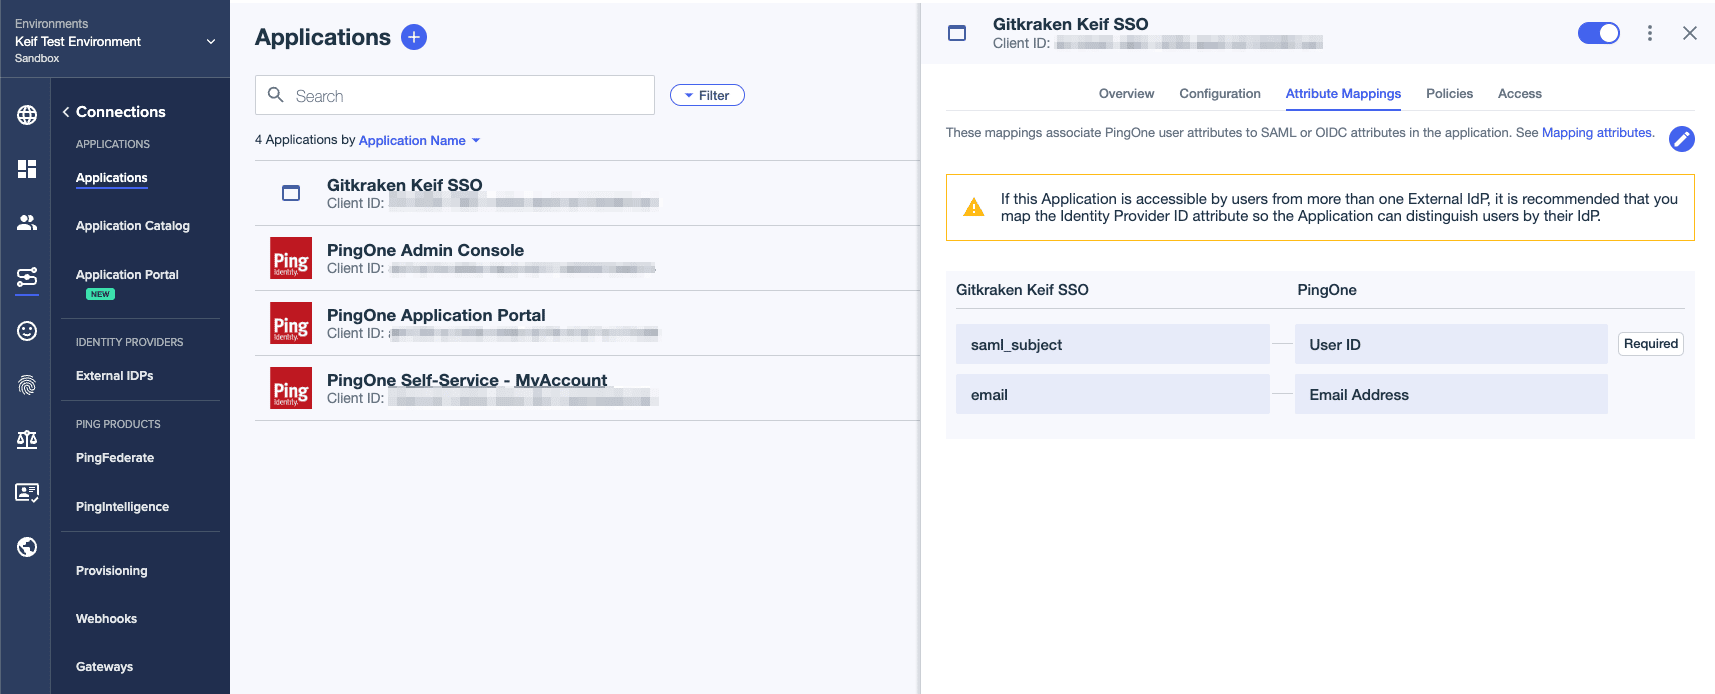
Task: Change sort order via Application Name dropdown
Action: click(x=420, y=140)
